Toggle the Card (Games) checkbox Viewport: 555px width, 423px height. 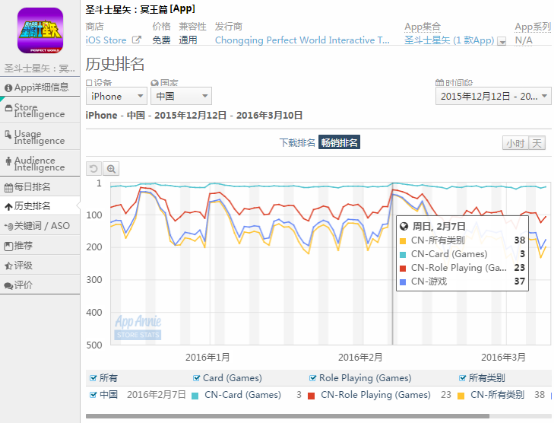point(196,378)
